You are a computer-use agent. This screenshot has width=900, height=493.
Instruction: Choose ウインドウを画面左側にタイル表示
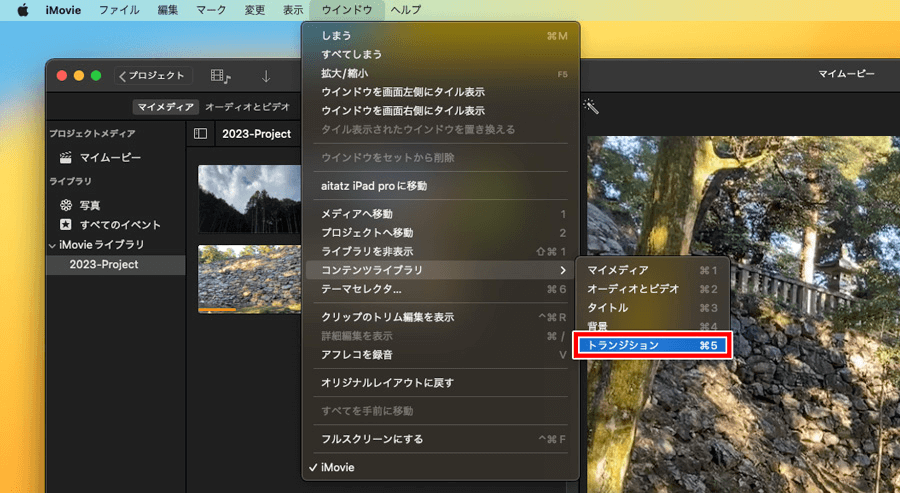click(x=441, y=92)
